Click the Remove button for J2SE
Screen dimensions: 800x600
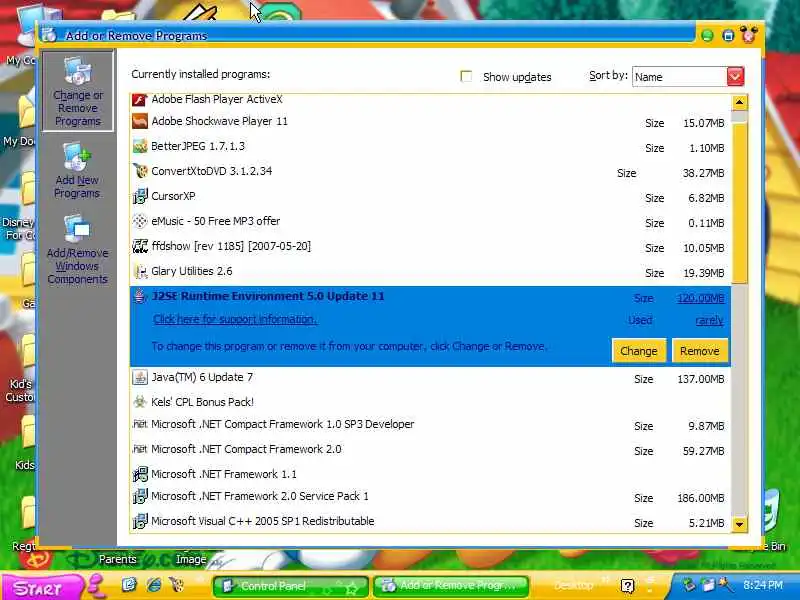pos(699,351)
